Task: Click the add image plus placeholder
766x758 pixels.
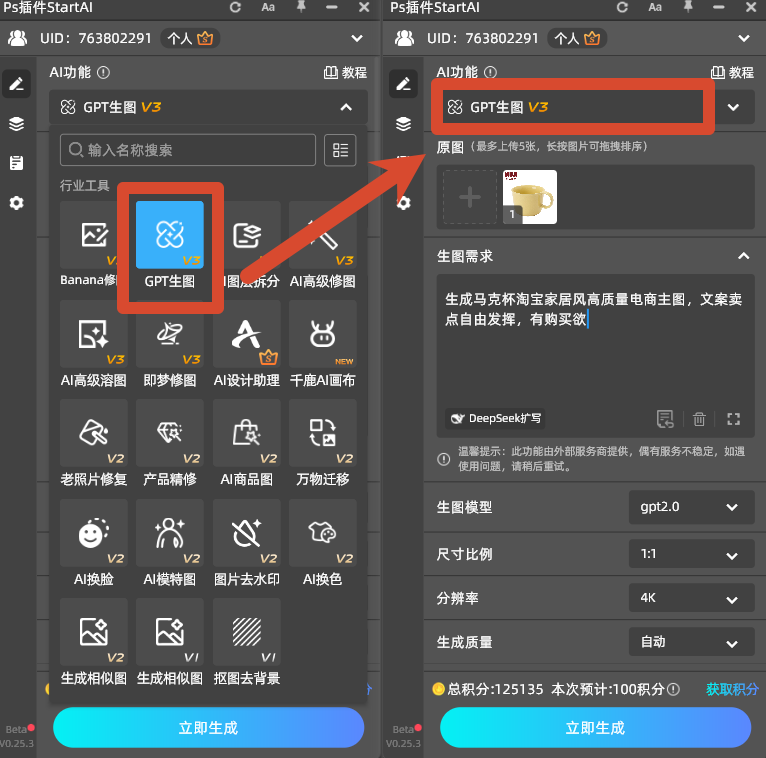Action: [469, 197]
